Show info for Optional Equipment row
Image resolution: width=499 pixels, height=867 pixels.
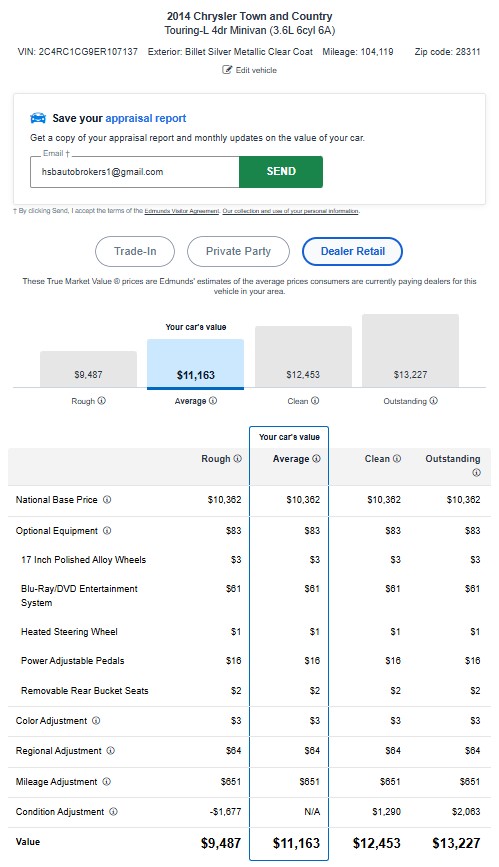pyautogui.click(x=107, y=530)
